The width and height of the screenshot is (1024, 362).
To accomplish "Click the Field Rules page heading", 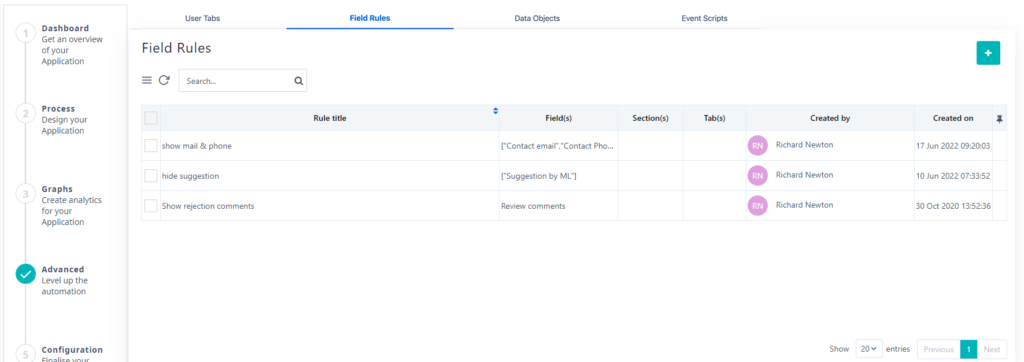I will 176,48.
